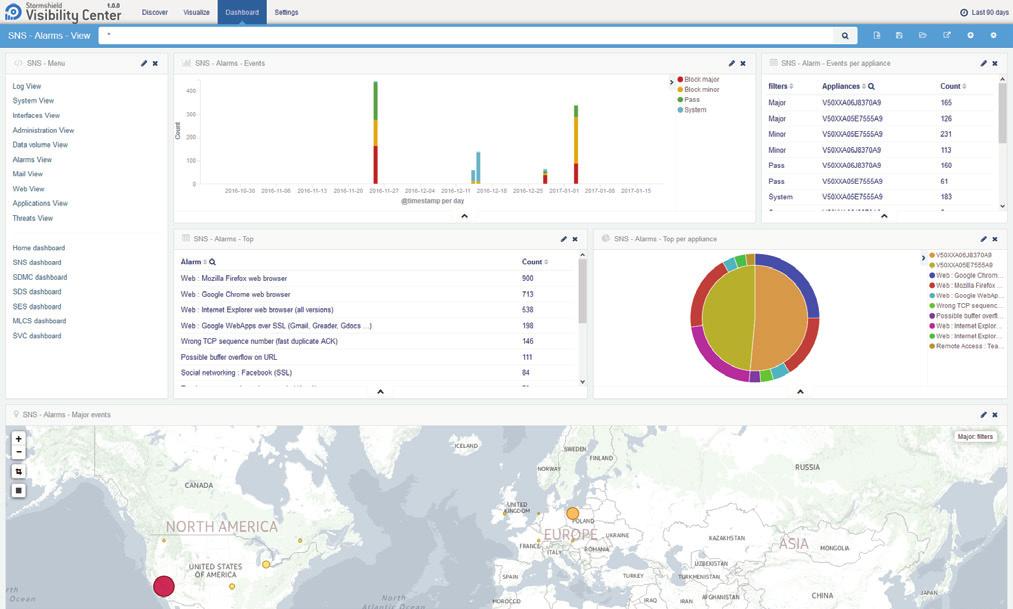Toggle the Pass legend entry
The image size is (1013, 609).
(x=688, y=99)
